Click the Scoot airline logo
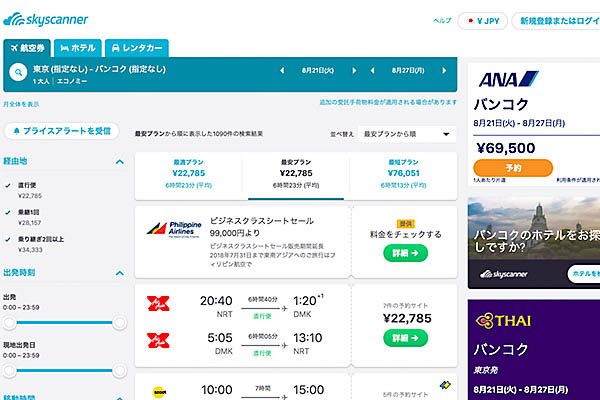 [159, 392]
